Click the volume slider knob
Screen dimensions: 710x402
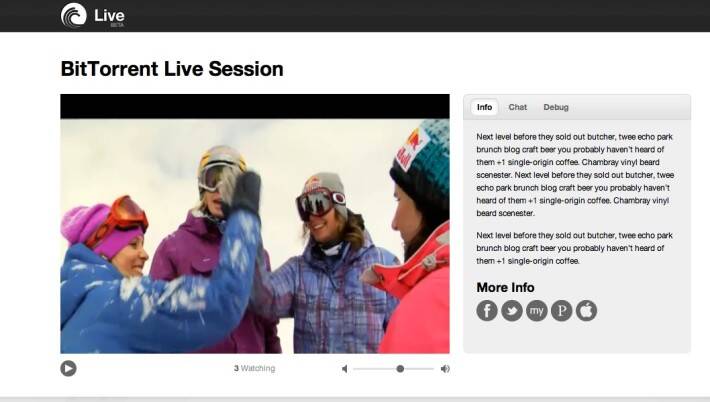400,369
